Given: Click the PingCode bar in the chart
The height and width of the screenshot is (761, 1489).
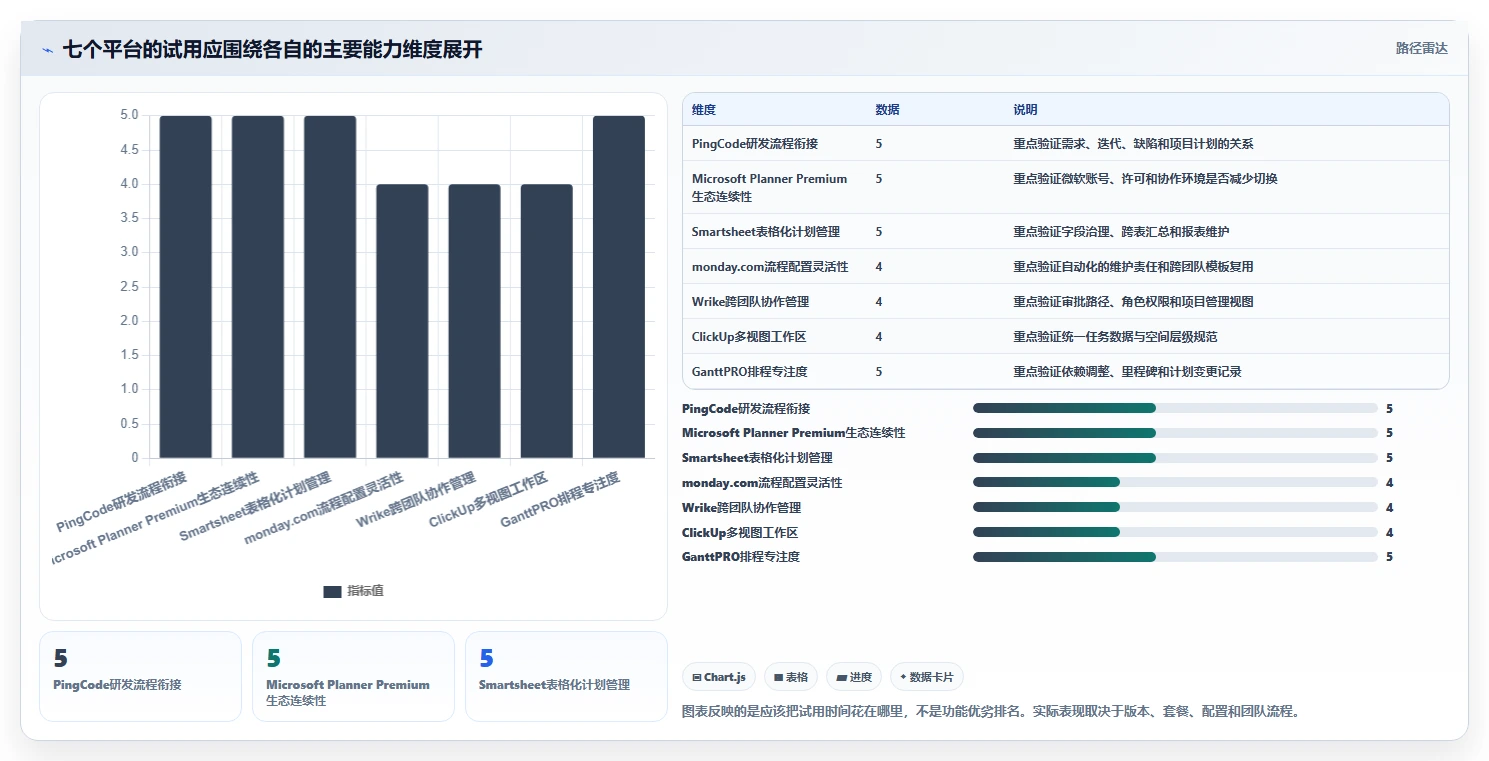Looking at the screenshot, I should click(186, 287).
